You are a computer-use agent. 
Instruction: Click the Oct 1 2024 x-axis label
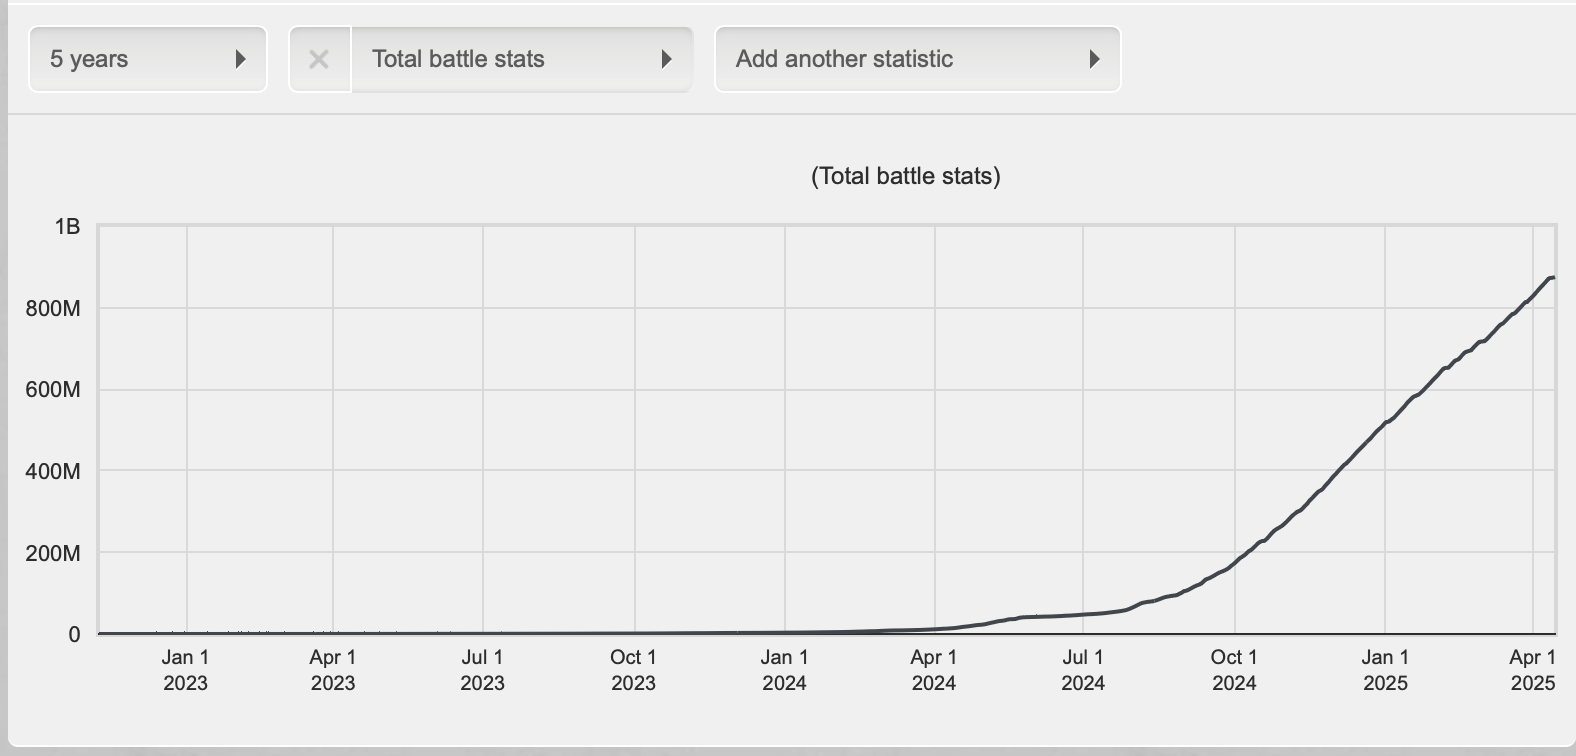coord(1234,670)
